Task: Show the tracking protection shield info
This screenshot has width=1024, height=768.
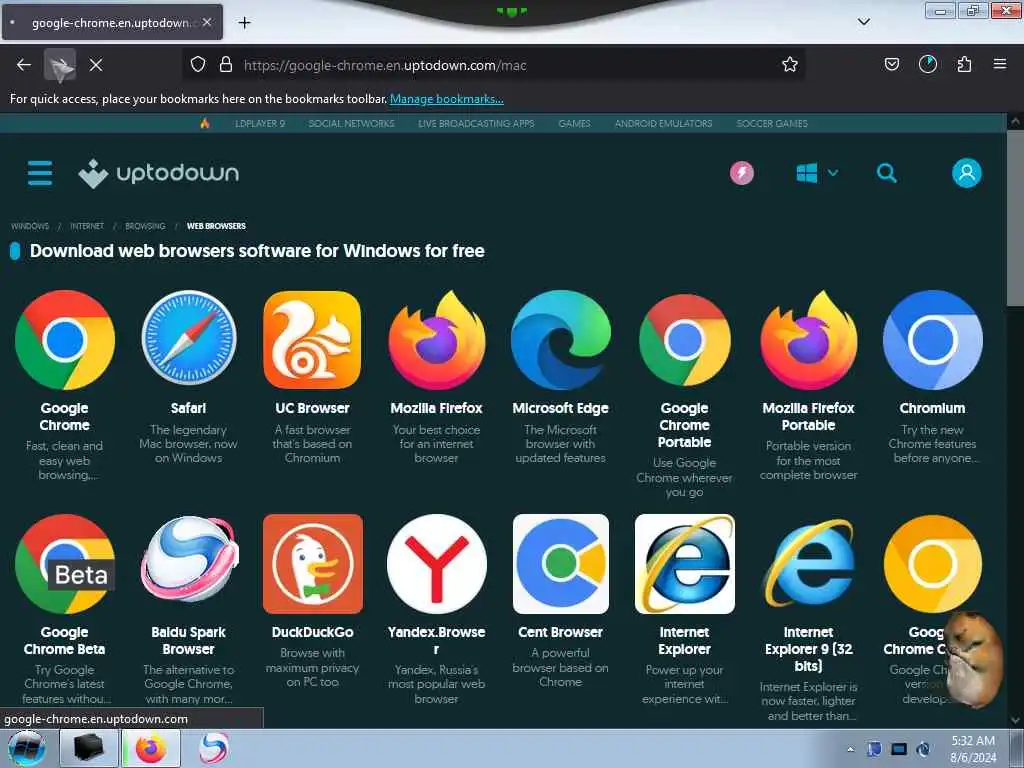Action: (198, 64)
